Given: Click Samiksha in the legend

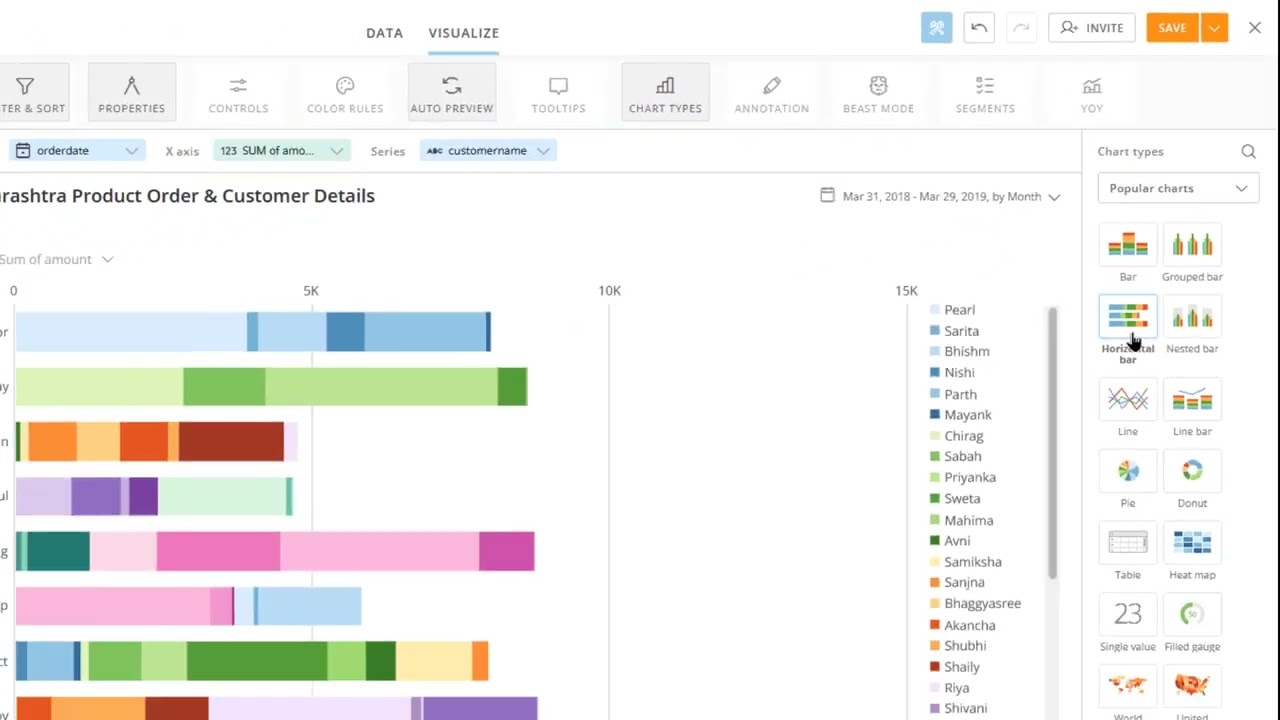Looking at the screenshot, I should pos(973,562).
